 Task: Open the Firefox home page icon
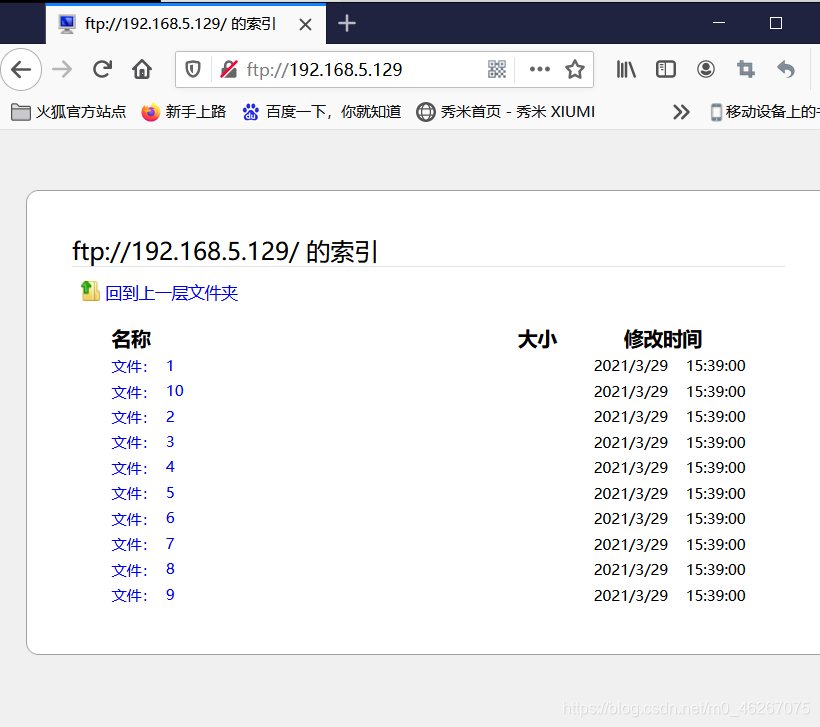coord(142,69)
